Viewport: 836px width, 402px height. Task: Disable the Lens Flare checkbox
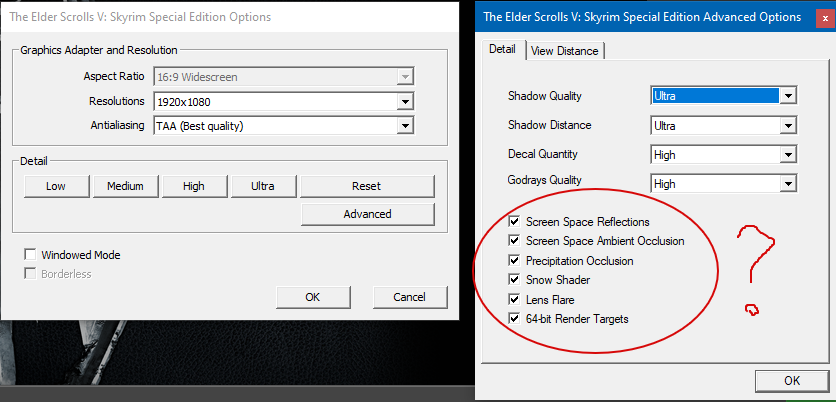click(514, 299)
